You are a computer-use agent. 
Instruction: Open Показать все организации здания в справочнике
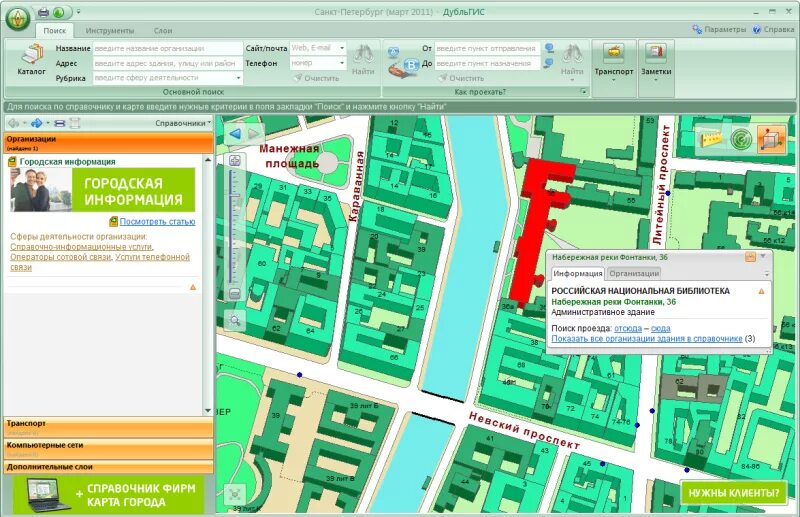coord(647,339)
